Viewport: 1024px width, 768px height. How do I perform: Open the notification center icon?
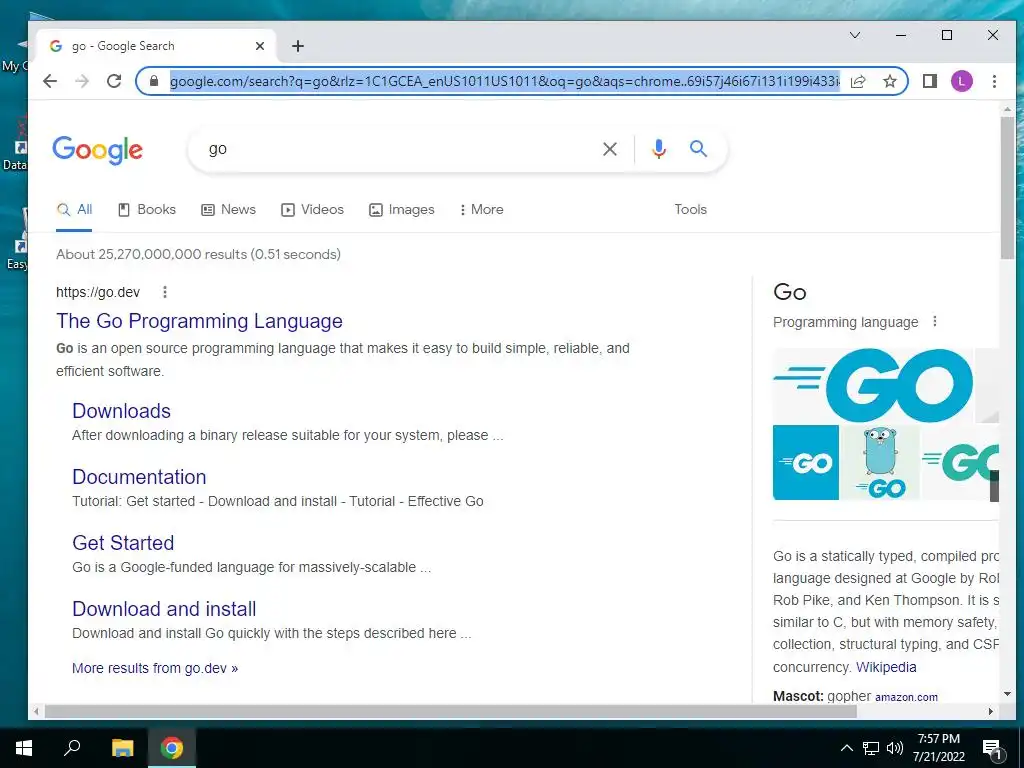click(x=993, y=748)
